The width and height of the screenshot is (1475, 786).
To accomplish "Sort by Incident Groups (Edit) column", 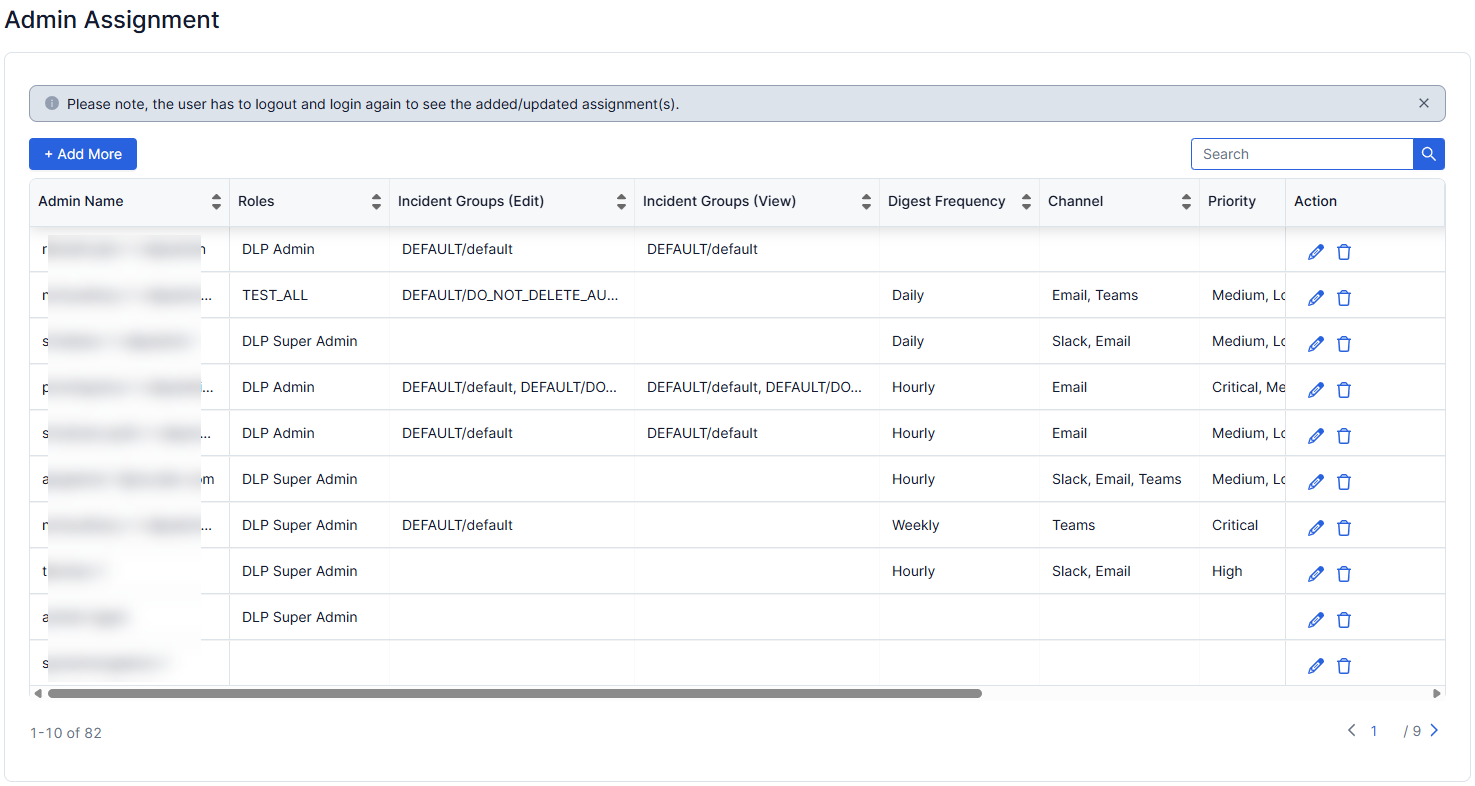I will click(621, 202).
